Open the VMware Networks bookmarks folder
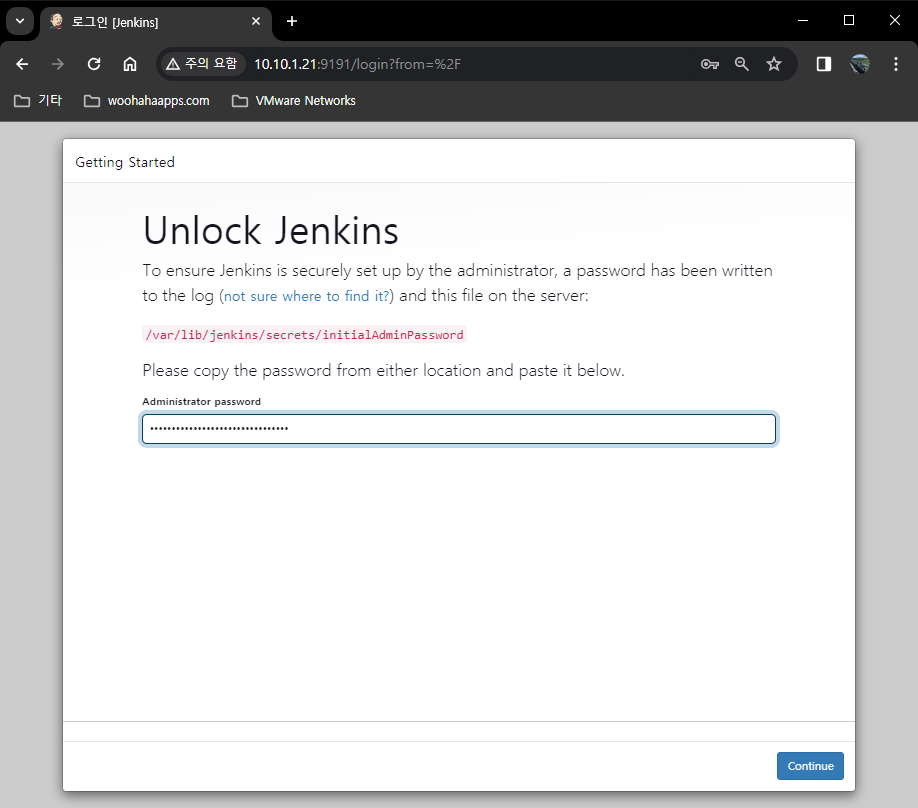Image resolution: width=918 pixels, height=808 pixels. coord(294,101)
